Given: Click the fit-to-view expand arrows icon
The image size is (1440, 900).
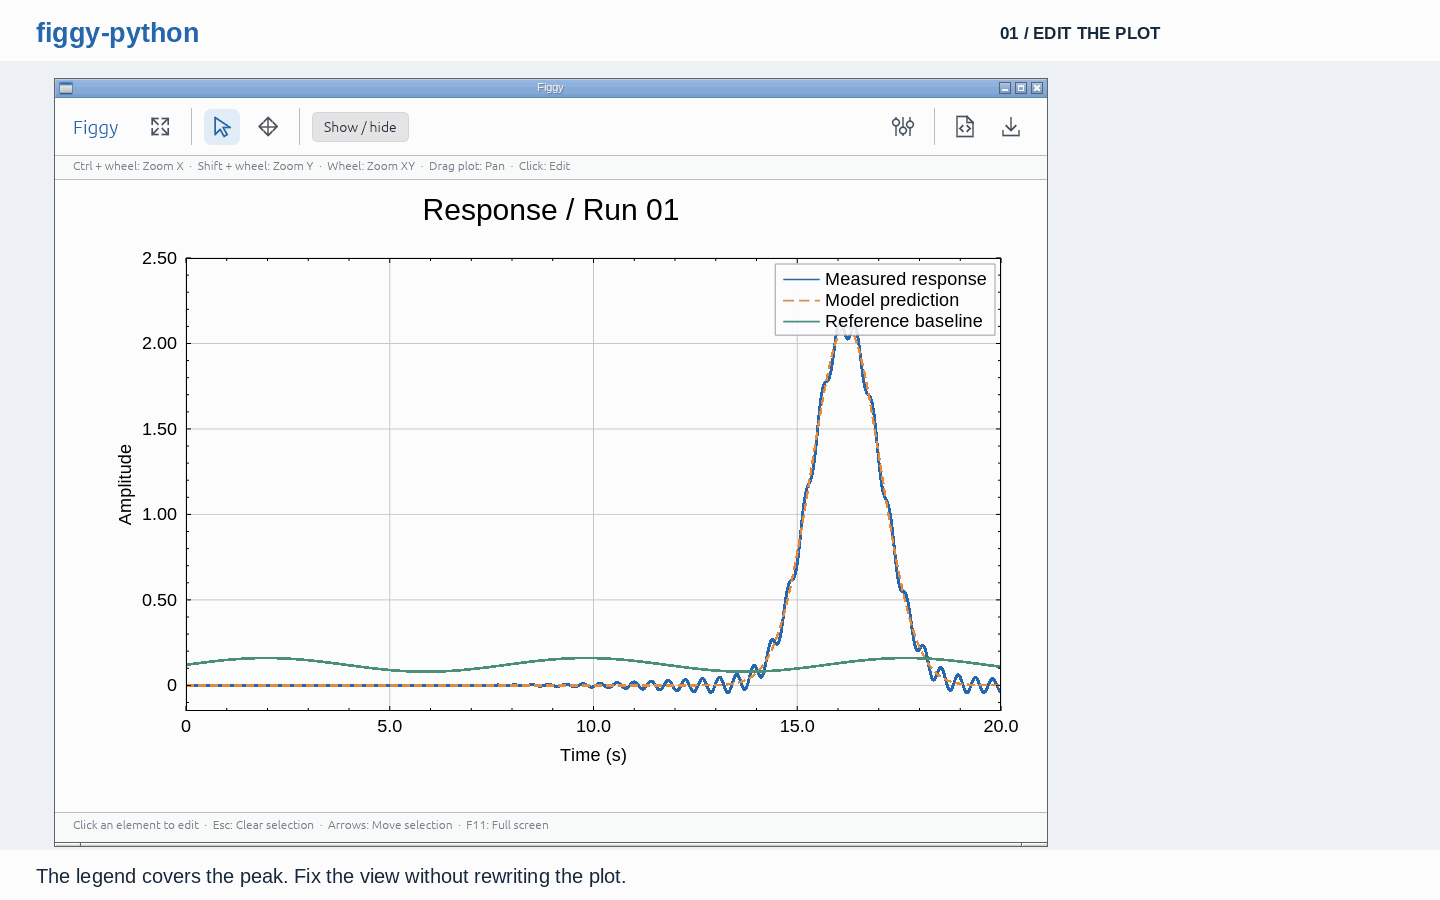Looking at the screenshot, I should [160, 127].
